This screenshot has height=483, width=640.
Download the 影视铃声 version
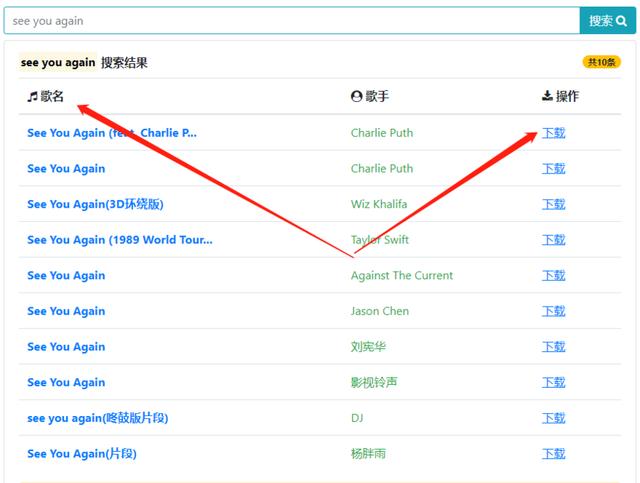(553, 383)
